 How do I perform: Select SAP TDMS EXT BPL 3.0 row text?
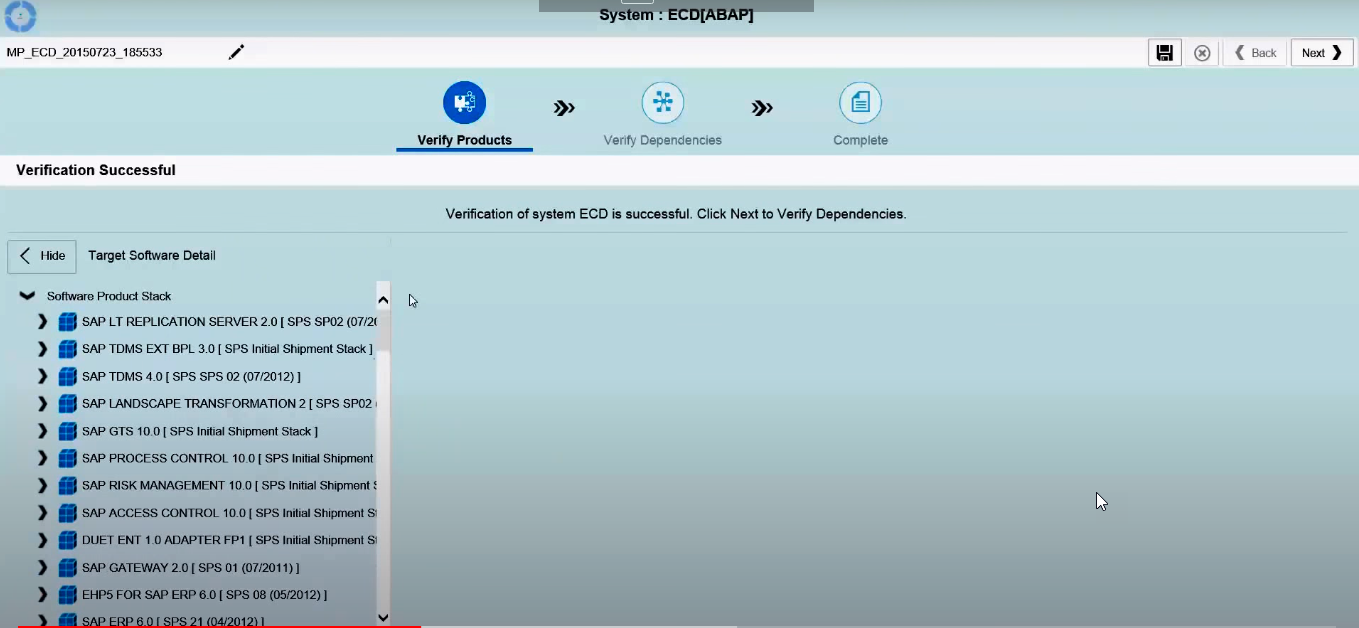227,349
